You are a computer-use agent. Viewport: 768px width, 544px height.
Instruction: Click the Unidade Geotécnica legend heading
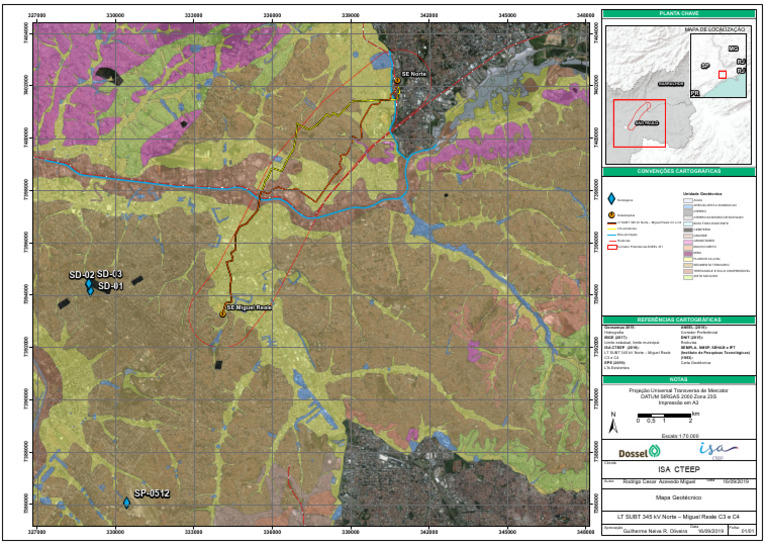702,194
